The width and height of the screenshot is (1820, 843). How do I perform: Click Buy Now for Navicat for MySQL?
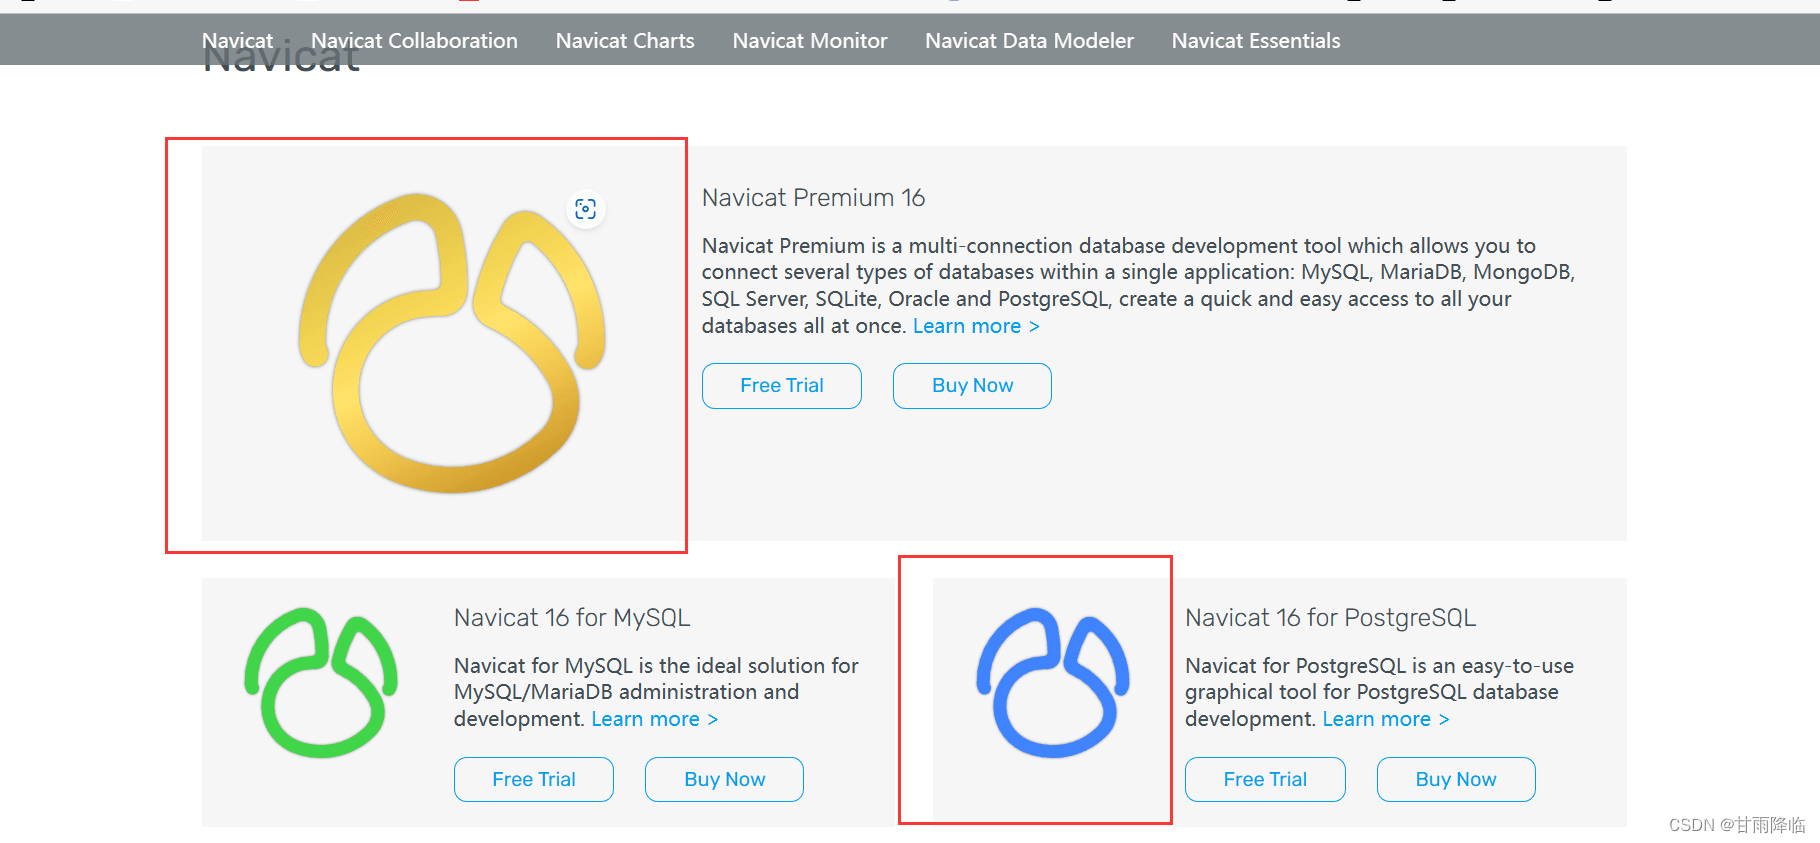point(725,779)
